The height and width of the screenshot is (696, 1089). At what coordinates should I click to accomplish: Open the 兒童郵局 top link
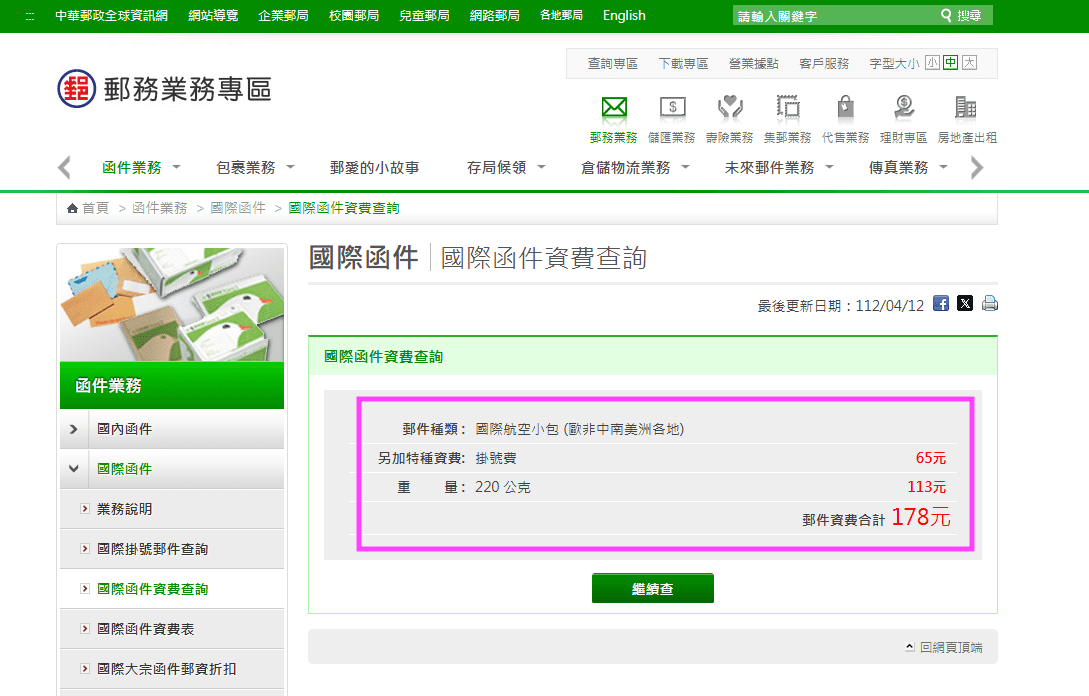tap(424, 15)
